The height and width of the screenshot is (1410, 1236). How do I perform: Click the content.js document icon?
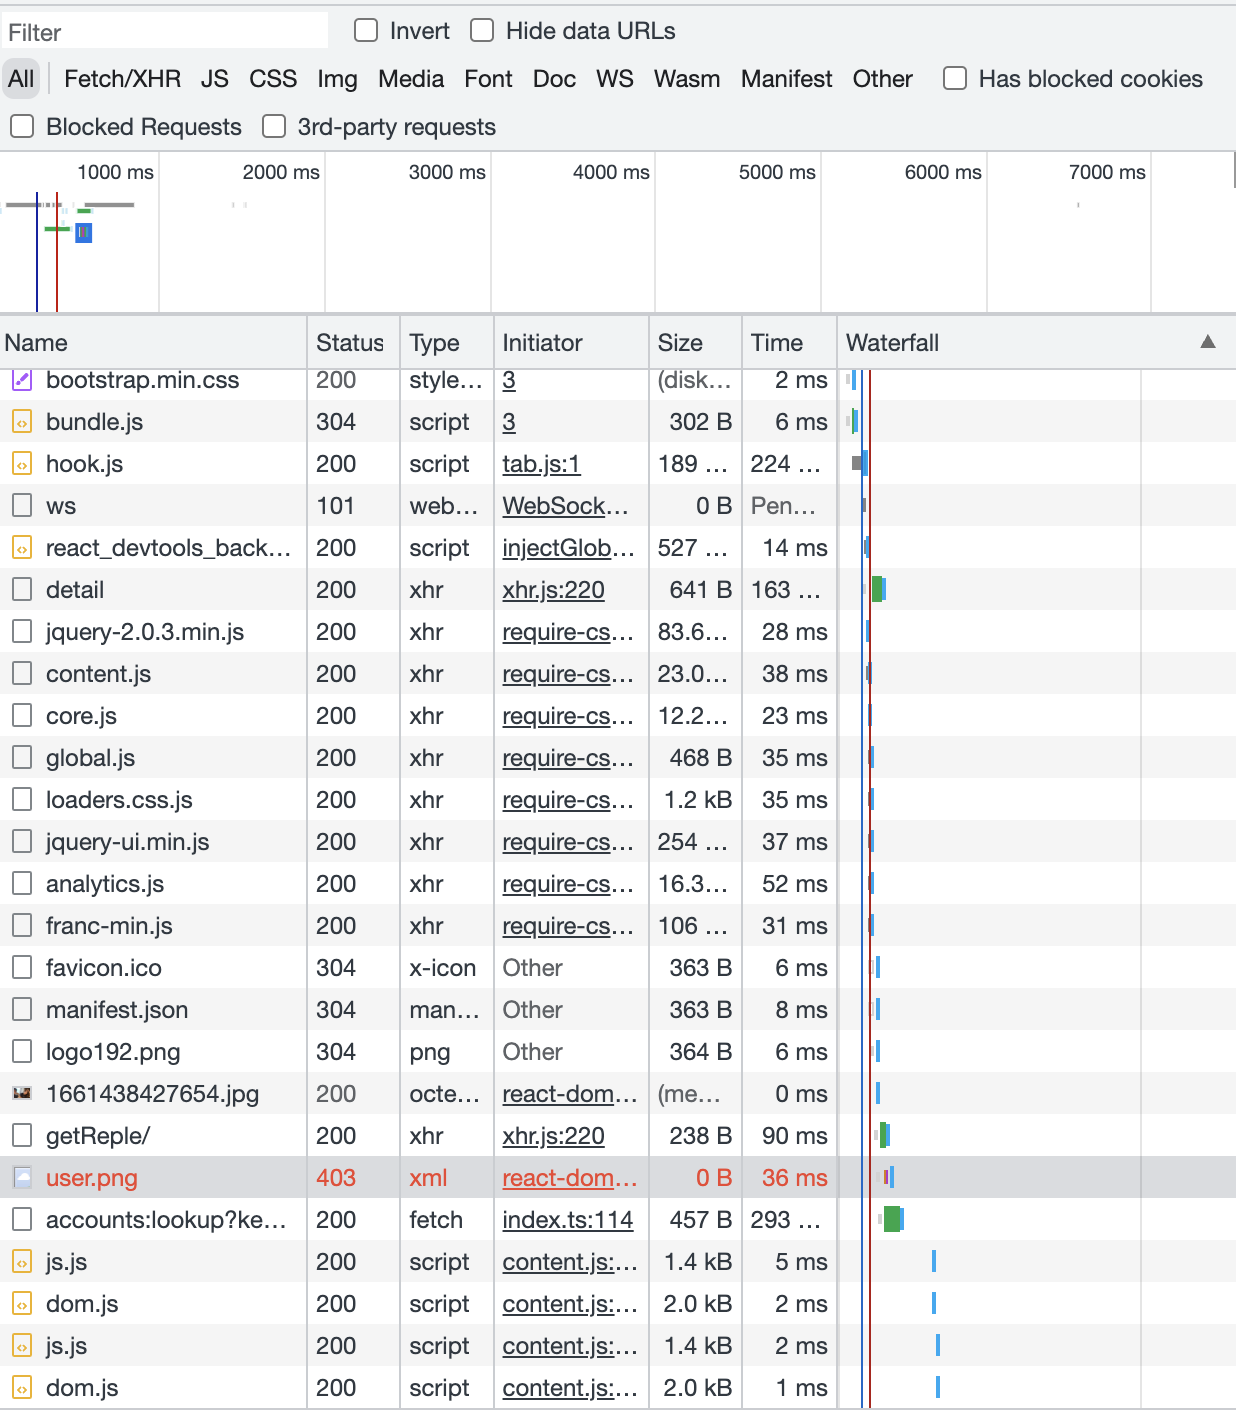(22, 674)
